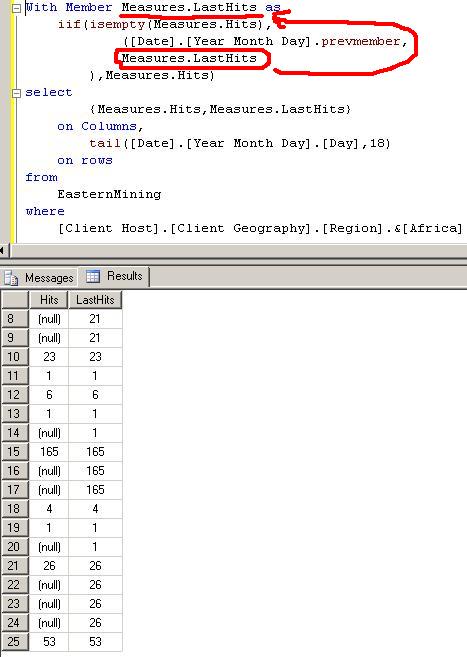Click the Hits value 53 in row 25
Screen dimensions: 467x657
(49, 641)
